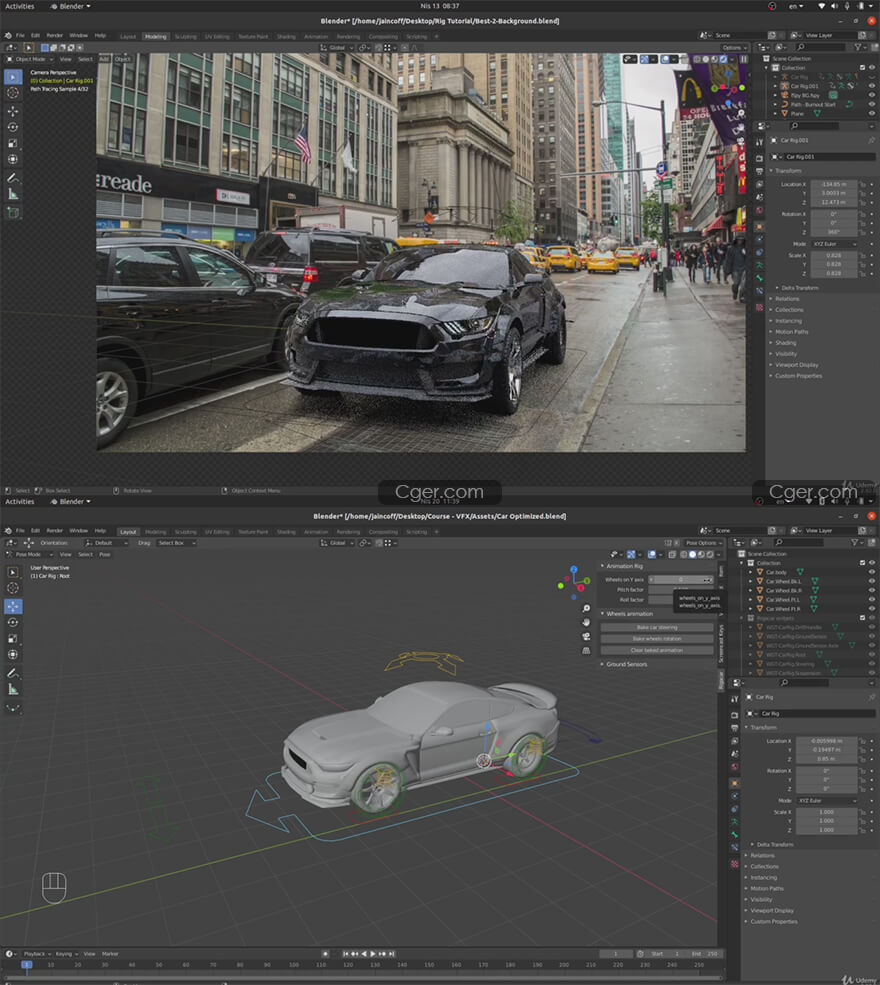Activate the Cursor tool in the upper viewport

(13, 93)
